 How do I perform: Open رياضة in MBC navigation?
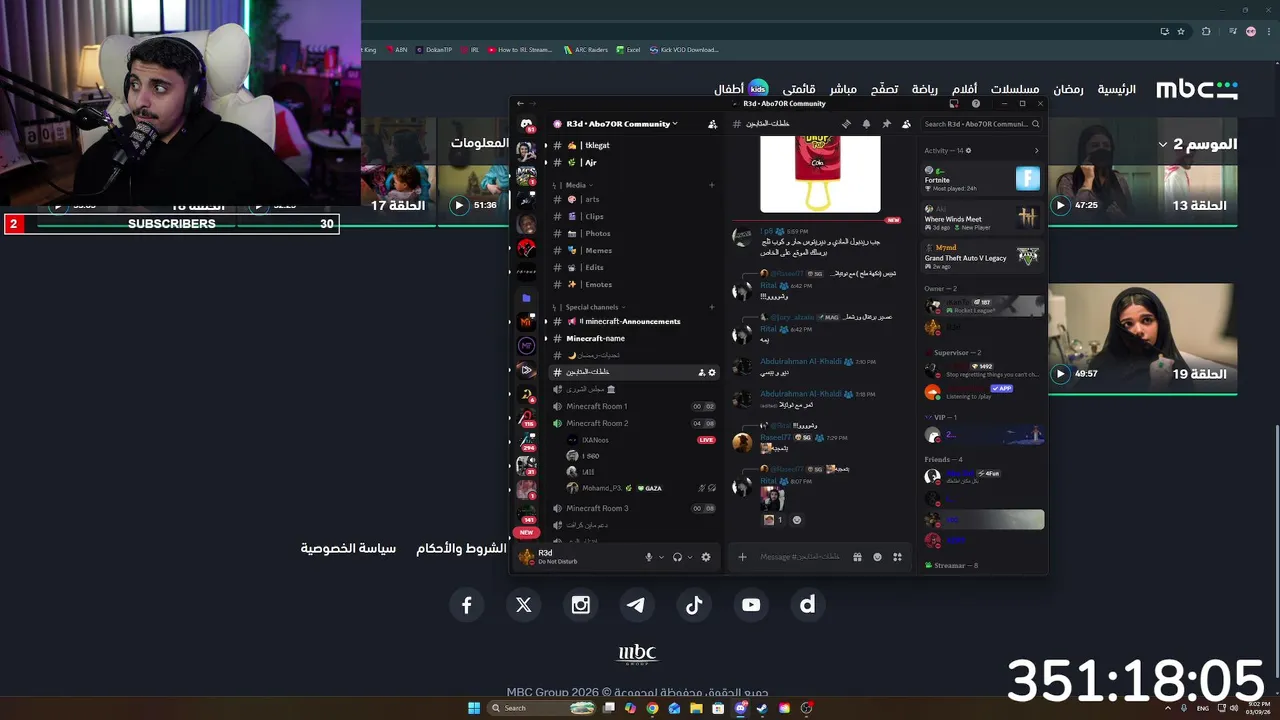click(924, 89)
